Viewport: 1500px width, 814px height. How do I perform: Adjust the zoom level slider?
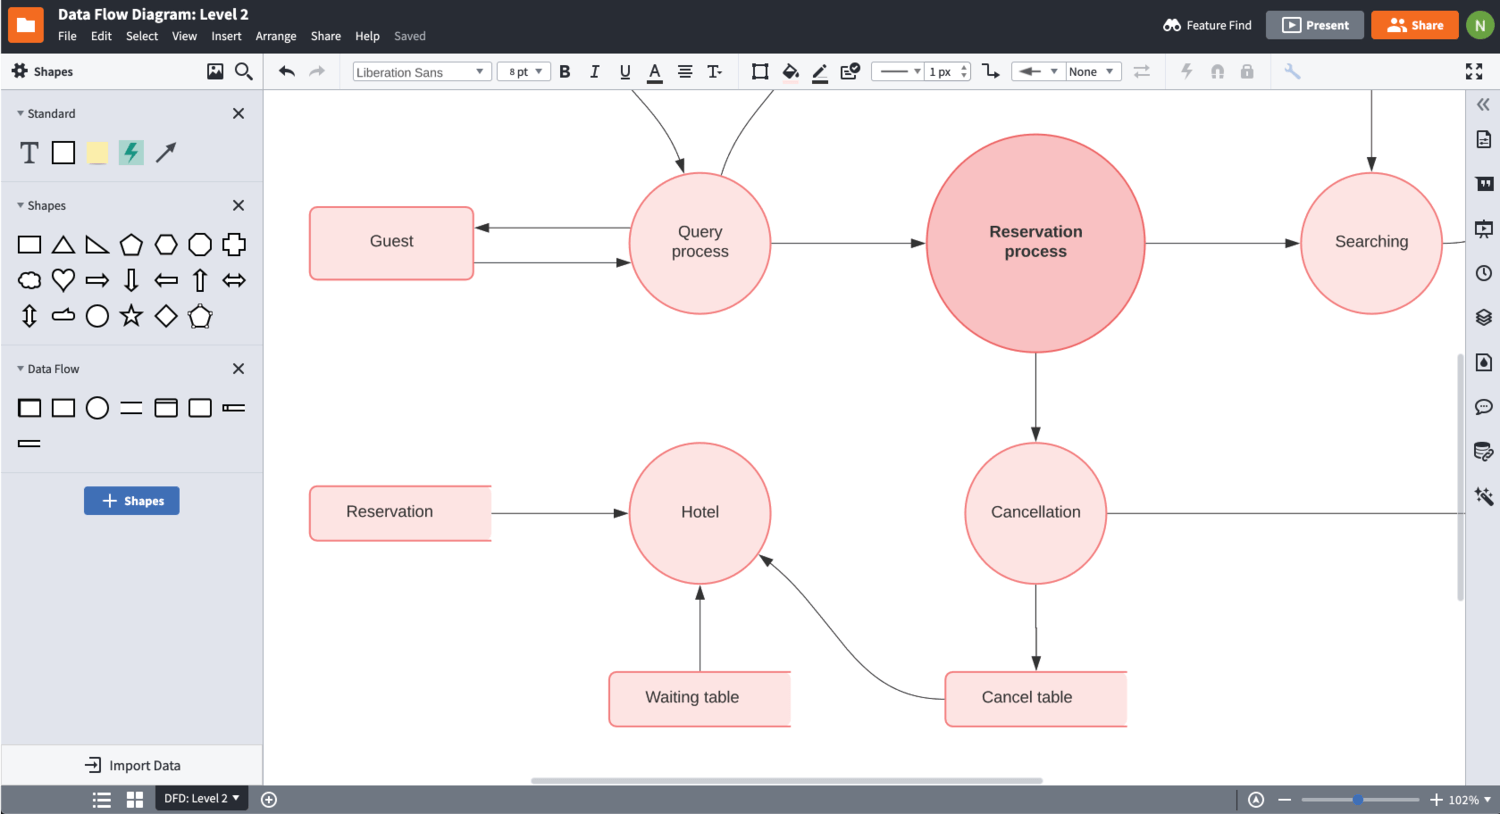(x=1358, y=799)
